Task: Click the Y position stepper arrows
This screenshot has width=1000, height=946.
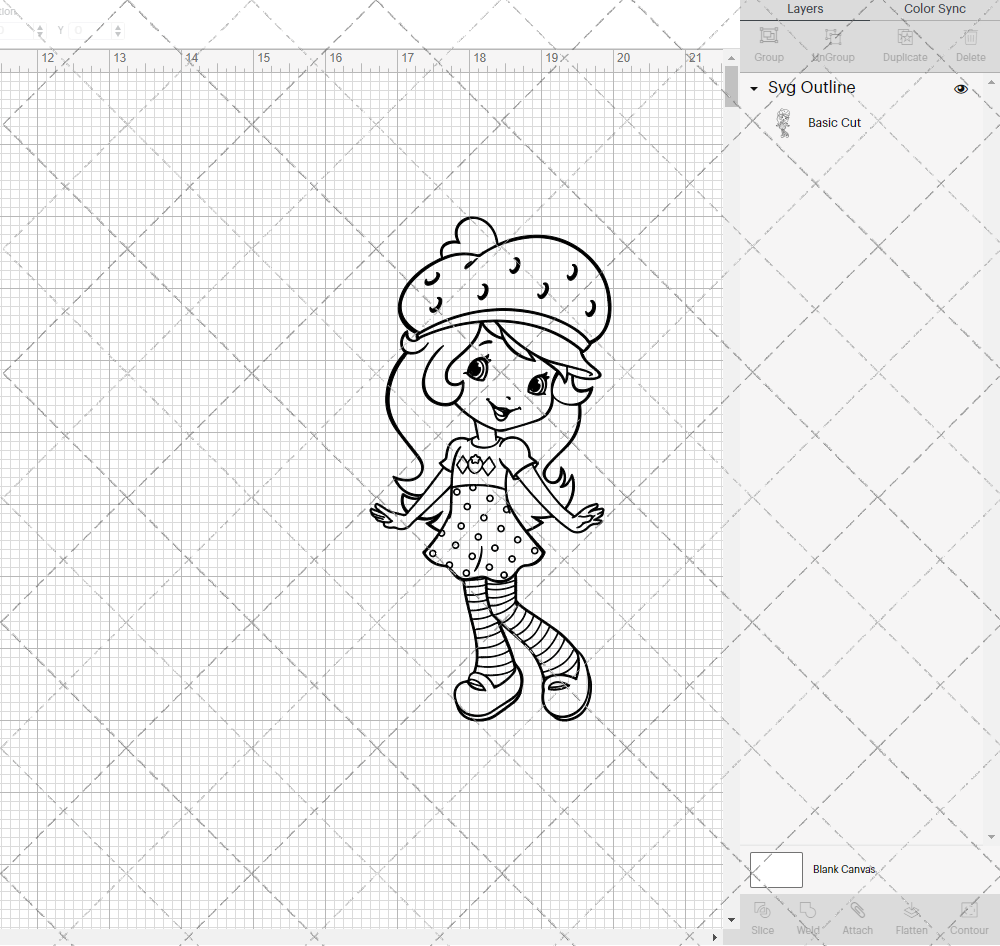Action: (118, 30)
